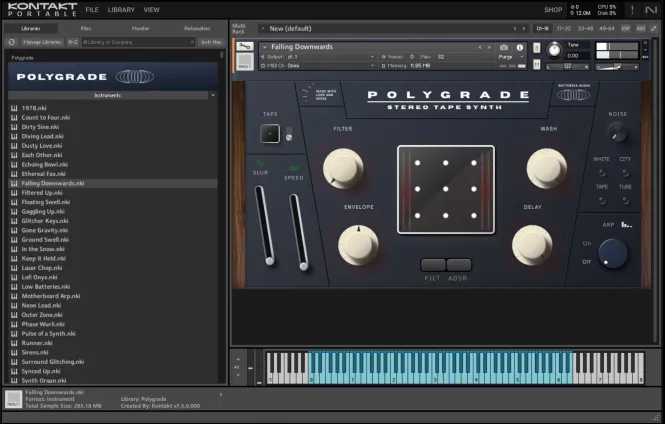The image size is (665, 424).
Task: Click the instrument pan slider
Action: coord(567,67)
